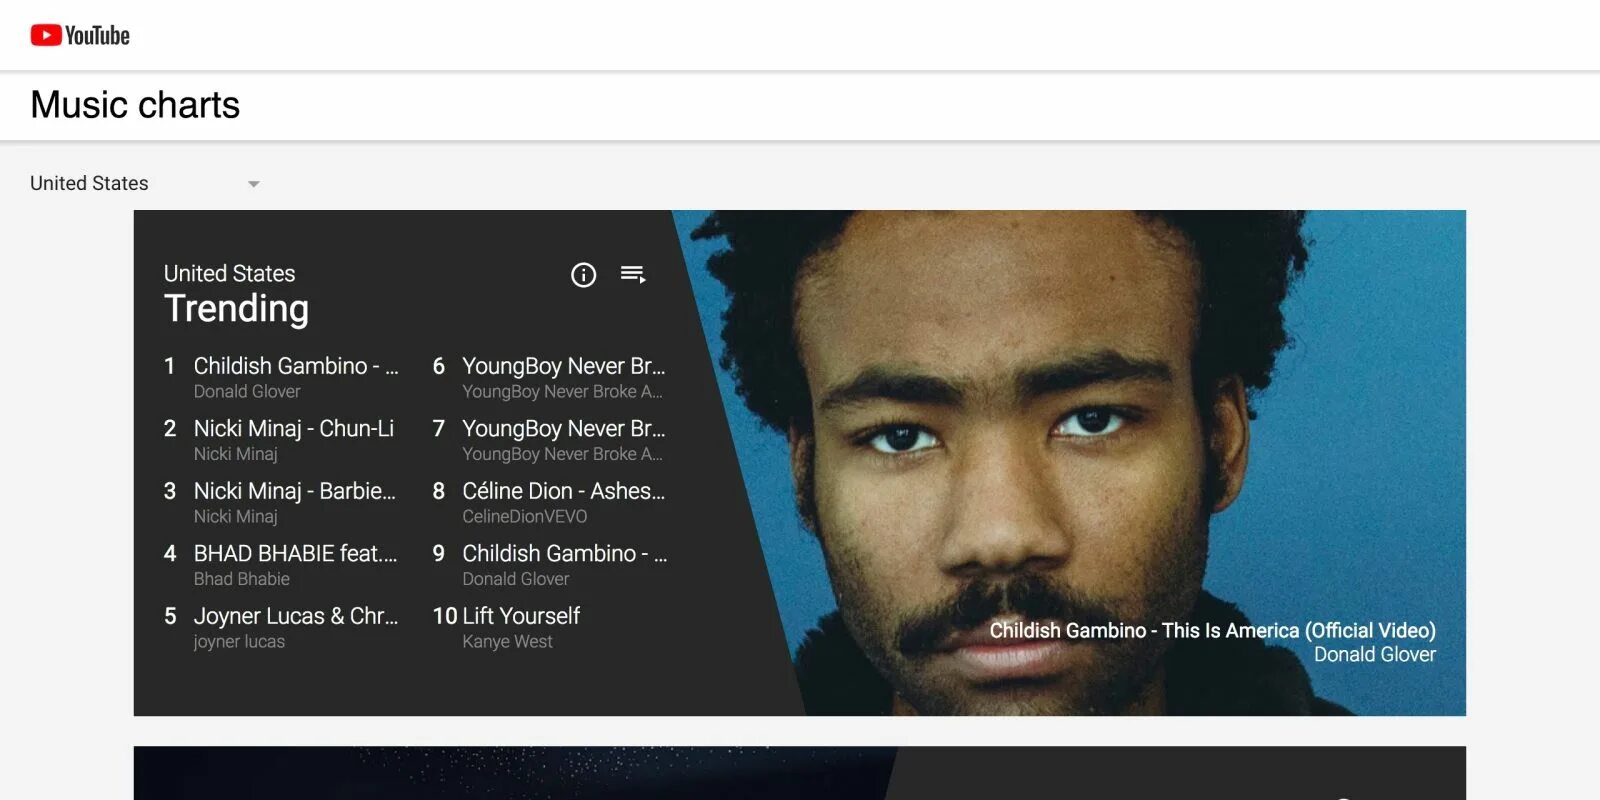Click the Music charts page title

[x=135, y=105]
